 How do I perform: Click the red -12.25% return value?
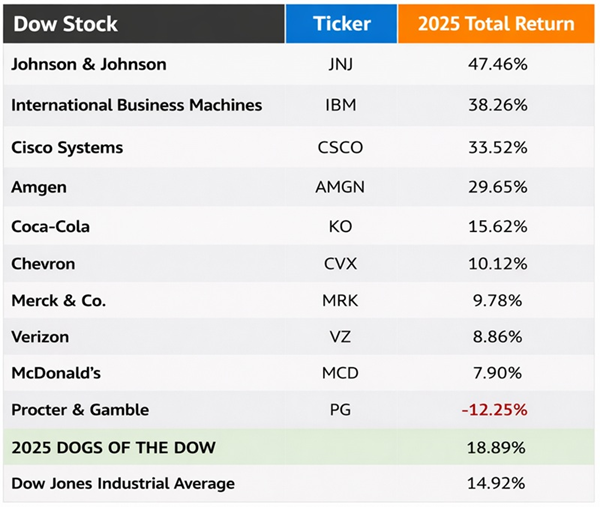pos(495,410)
